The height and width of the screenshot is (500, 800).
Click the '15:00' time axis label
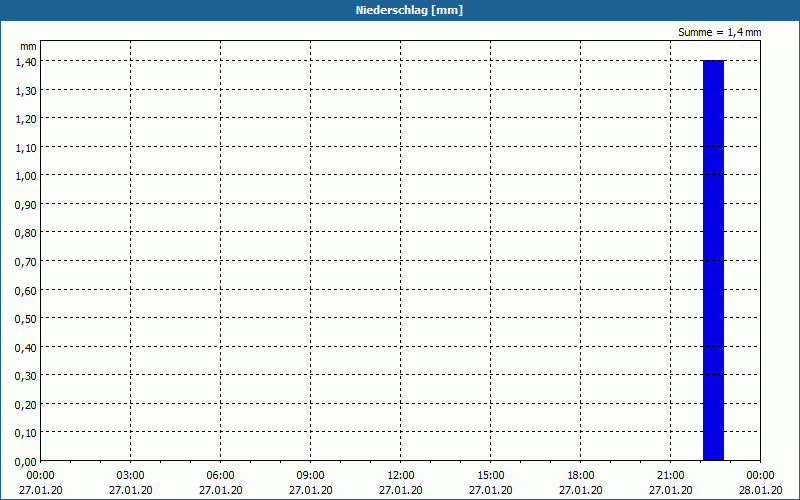pos(491,476)
